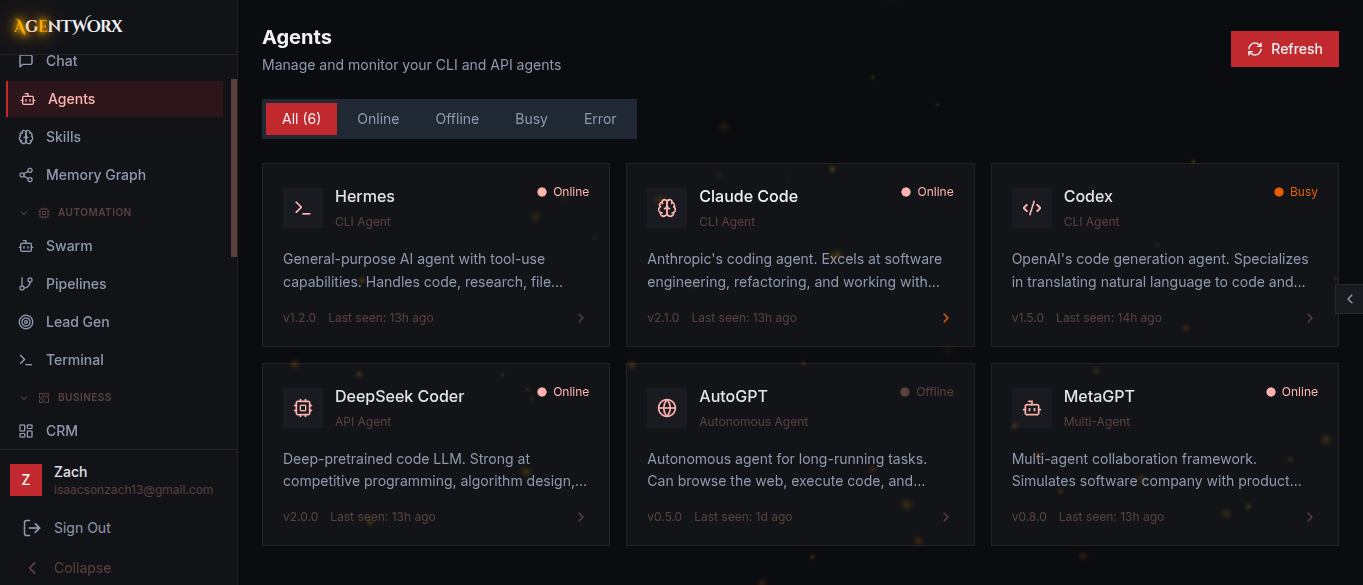Click the Agents robot icon in sidebar
The image size is (1363, 585).
coord(28,99)
